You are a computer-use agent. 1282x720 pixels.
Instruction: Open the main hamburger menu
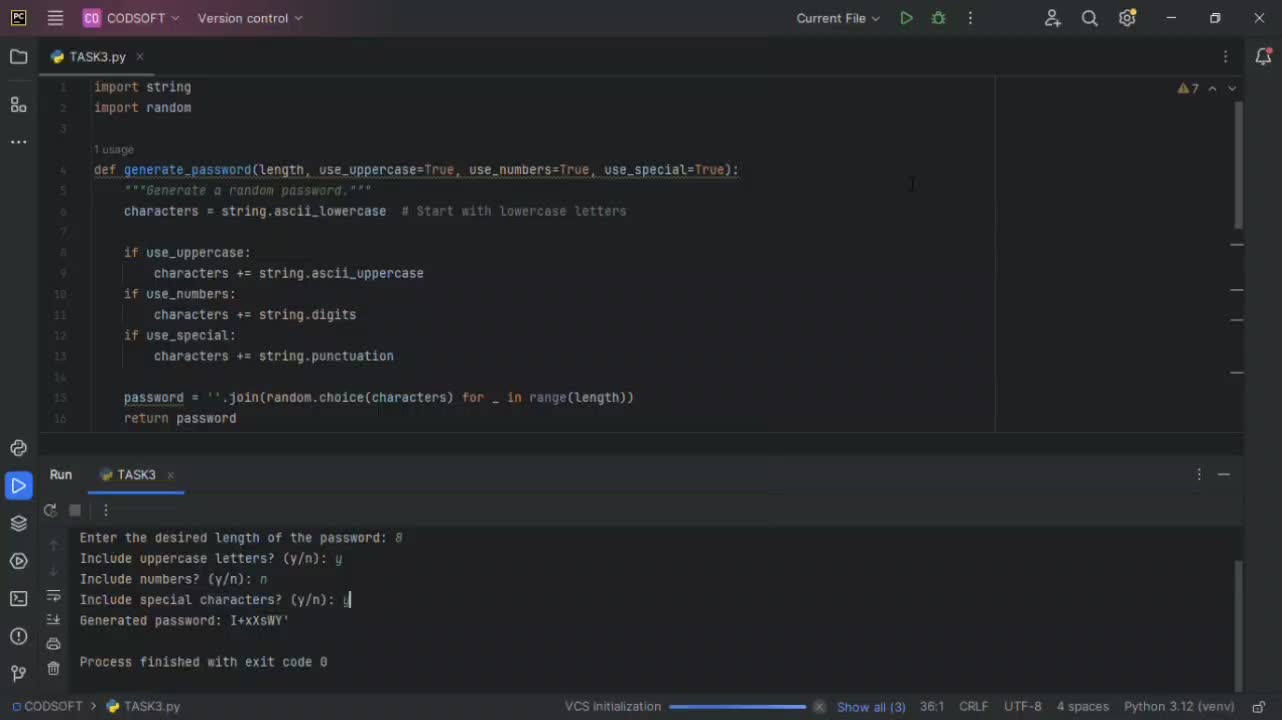[x=55, y=18]
